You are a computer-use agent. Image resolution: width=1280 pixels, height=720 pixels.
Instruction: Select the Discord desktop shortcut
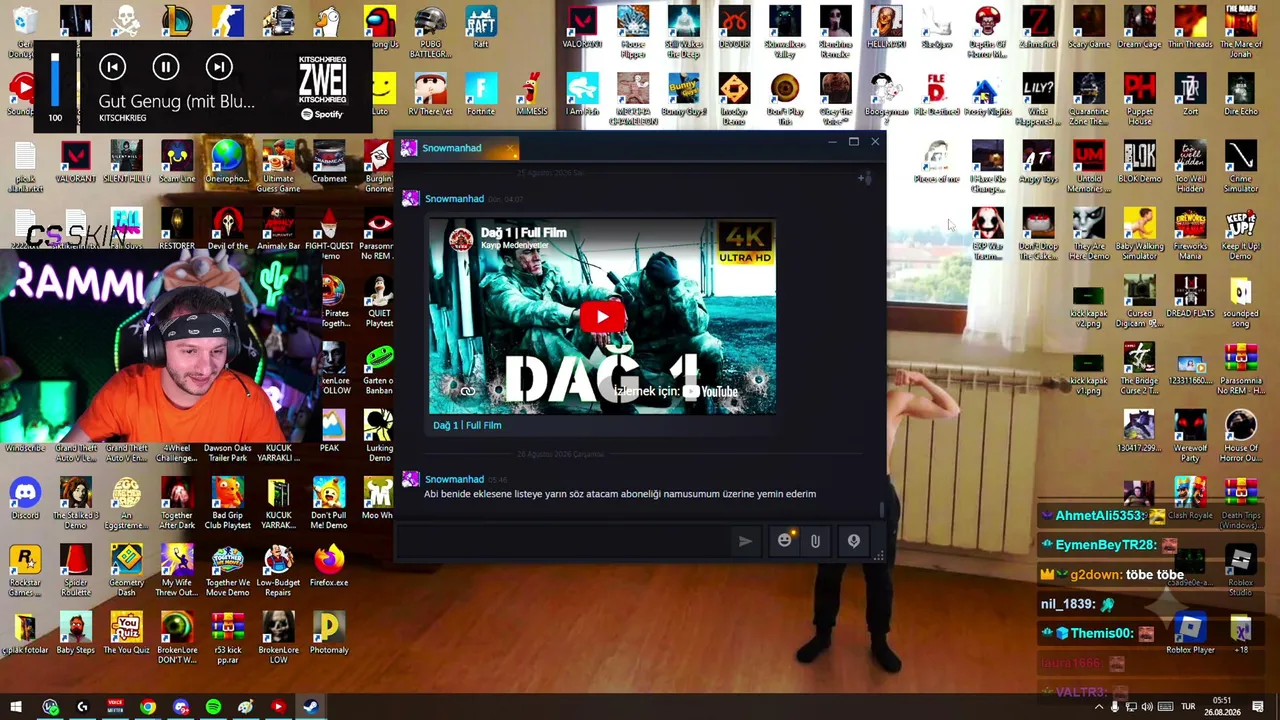[x=25, y=499]
